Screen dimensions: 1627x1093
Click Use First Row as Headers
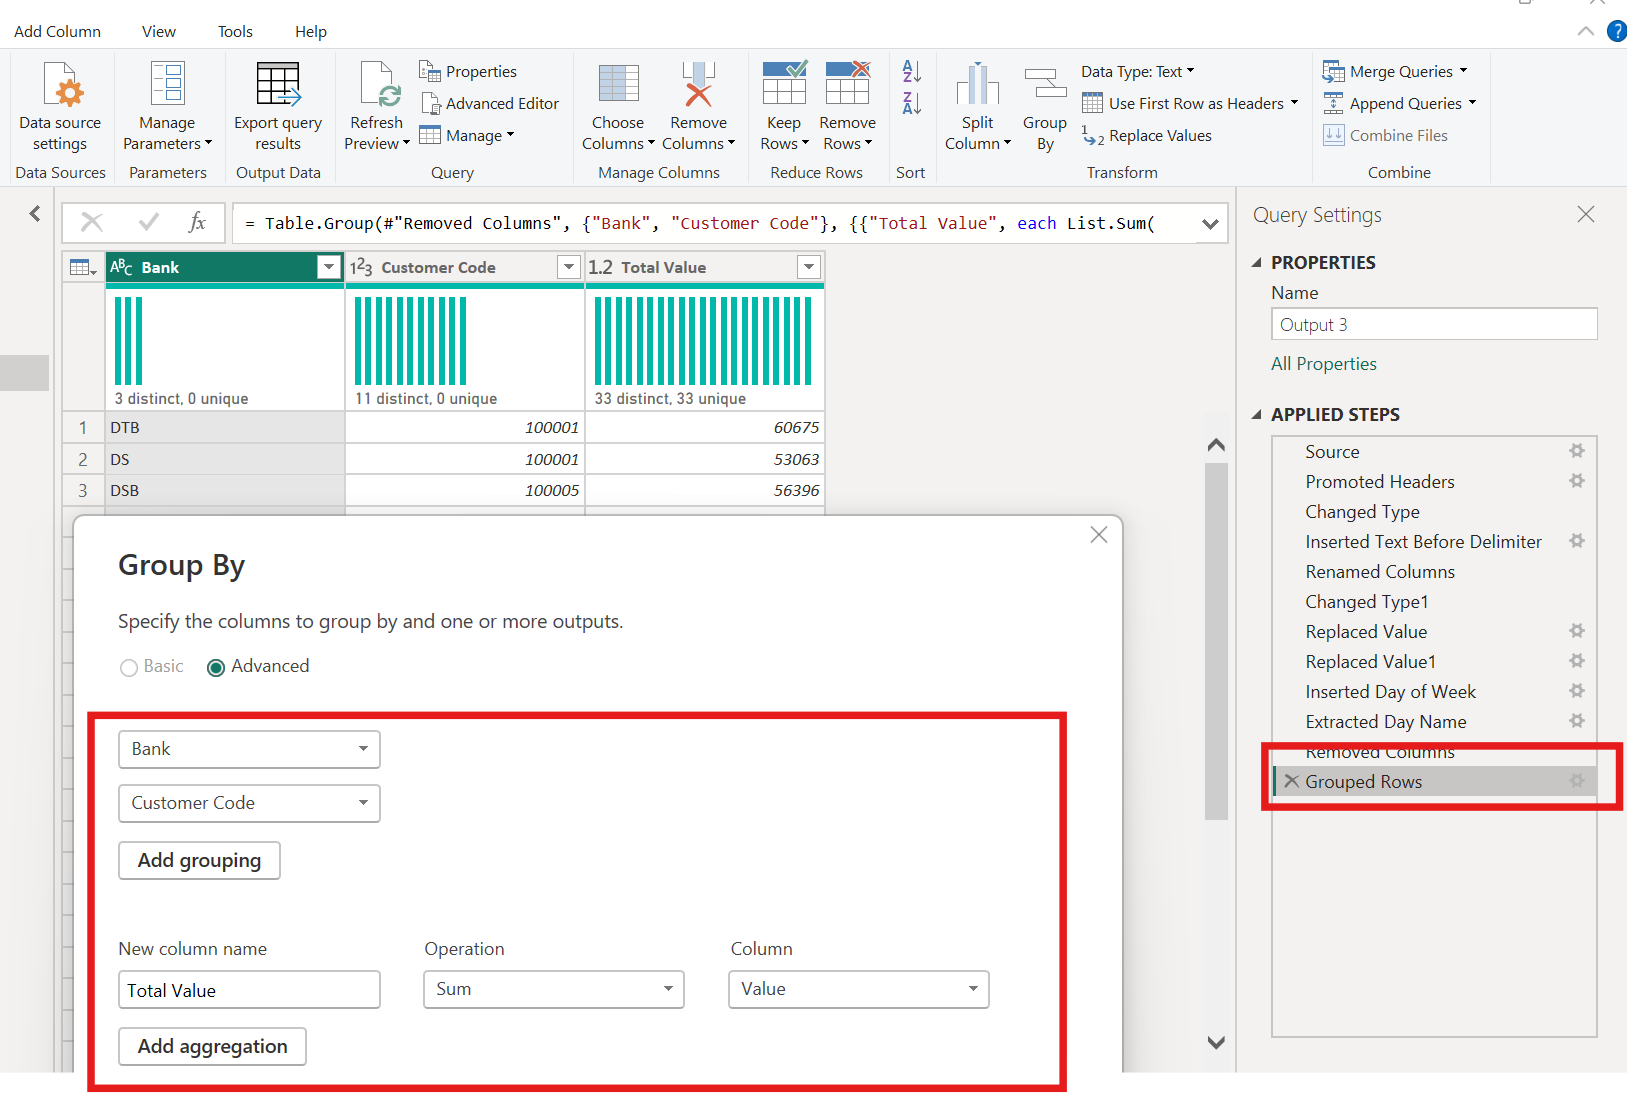1190,104
